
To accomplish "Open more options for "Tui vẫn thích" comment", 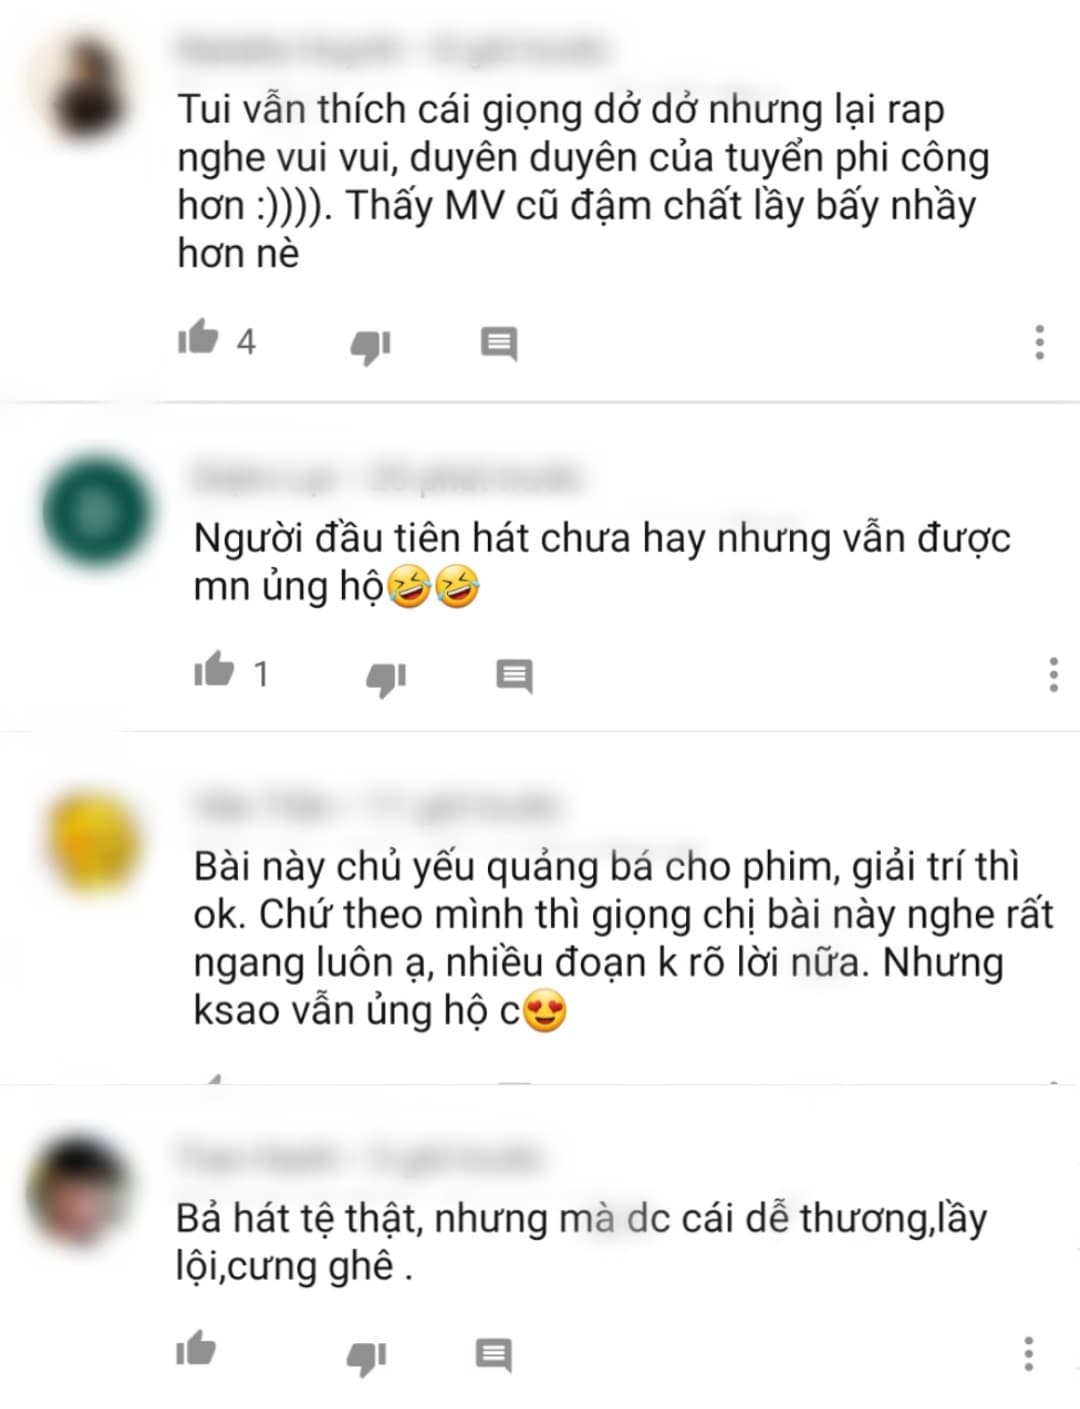I will pyautogui.click(x=1040, y=342).
